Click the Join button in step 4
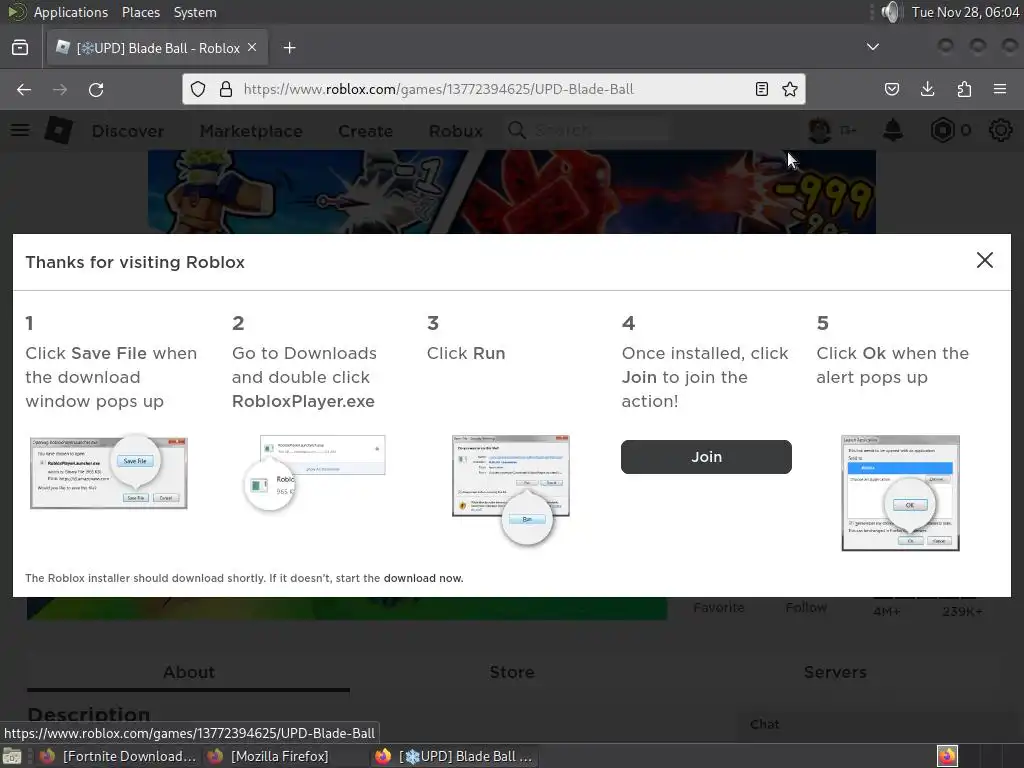This screenshot has height=768, width=1024. coord(706,456)
